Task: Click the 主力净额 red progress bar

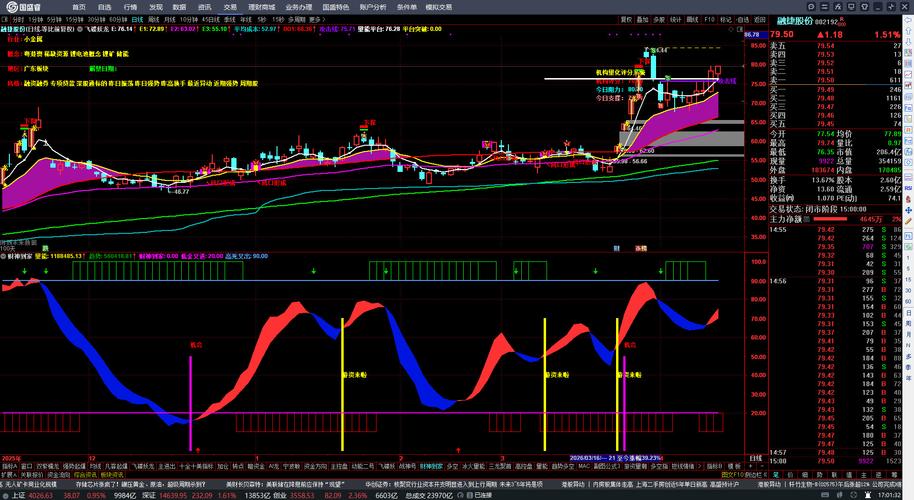Action: [830, 219]
